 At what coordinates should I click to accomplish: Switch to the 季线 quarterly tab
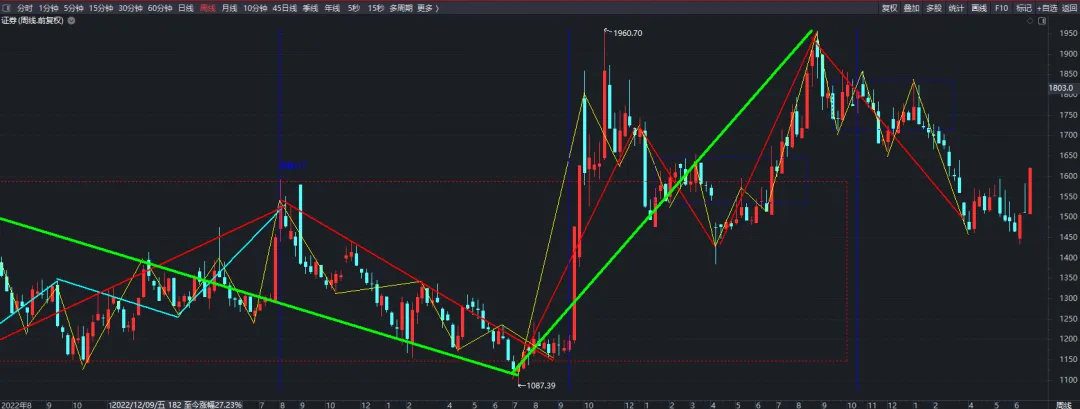pos(310,8)
